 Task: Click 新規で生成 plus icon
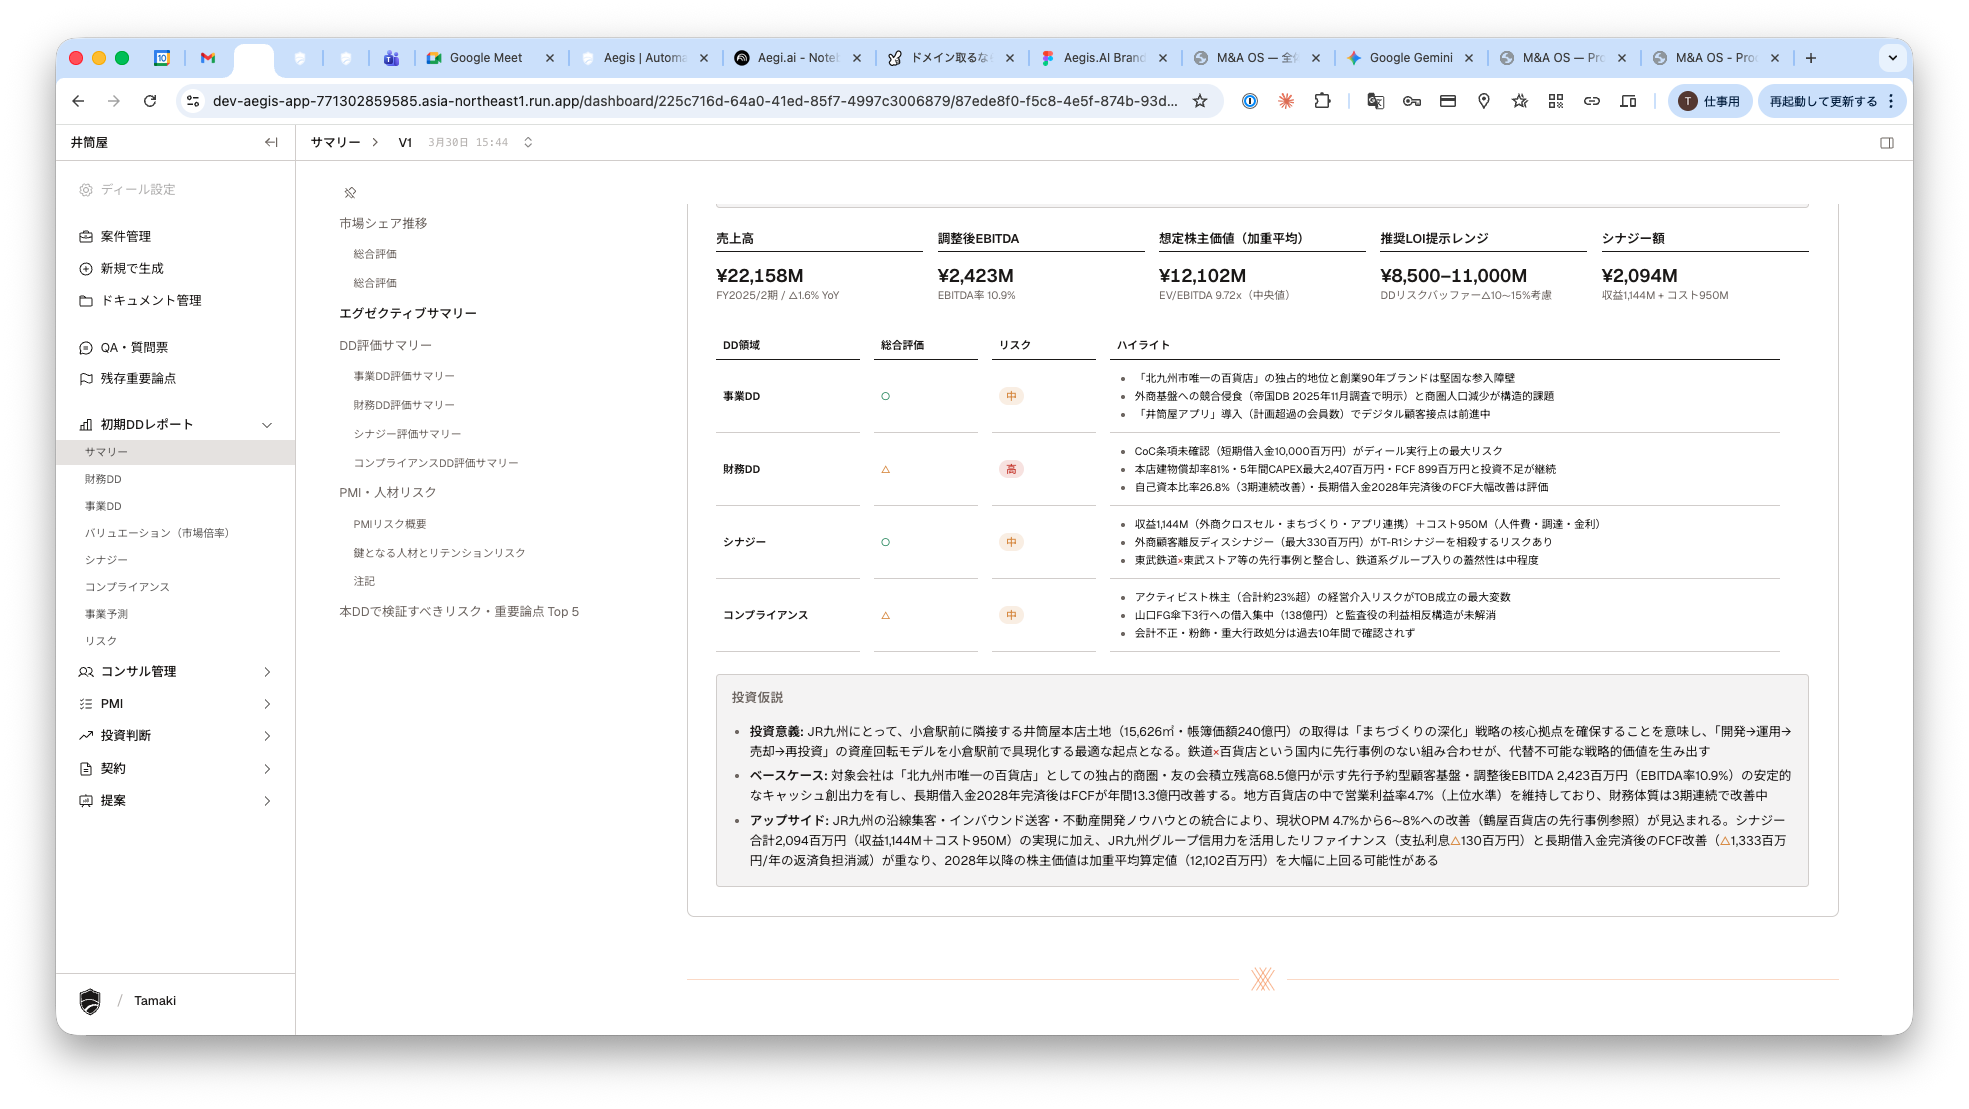pos(86,269)
